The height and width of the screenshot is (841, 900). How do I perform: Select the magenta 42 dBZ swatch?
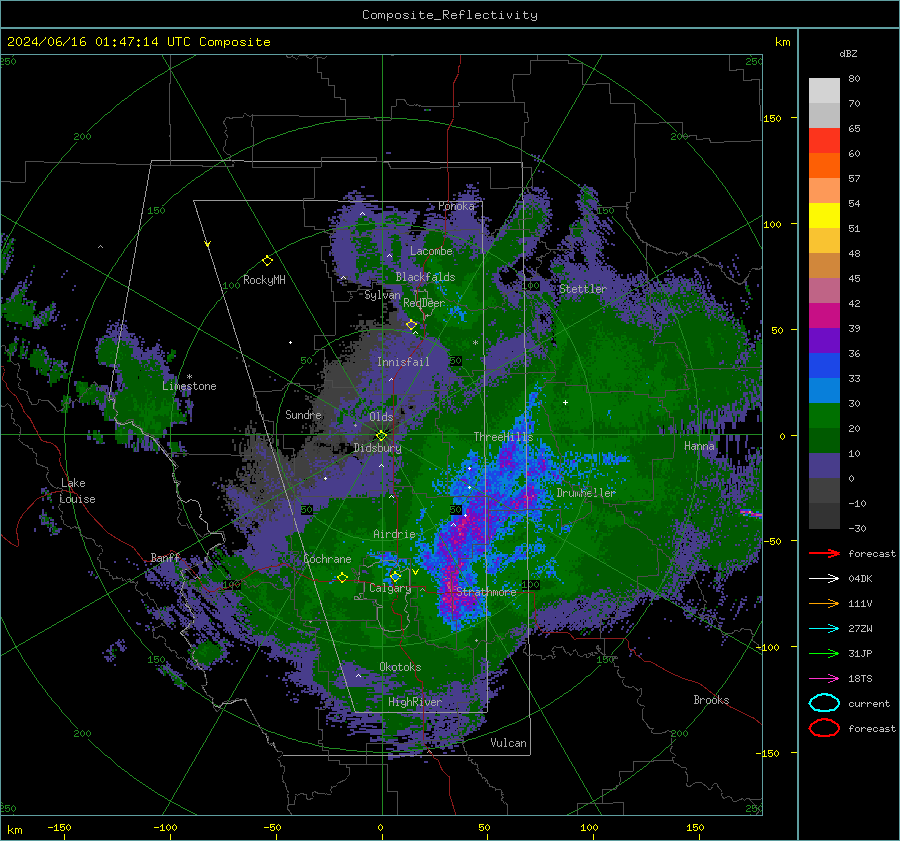[x=824, y=315]
